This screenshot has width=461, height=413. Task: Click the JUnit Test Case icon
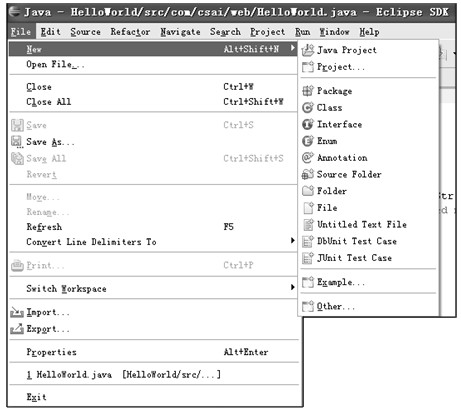tap(308, 258)
